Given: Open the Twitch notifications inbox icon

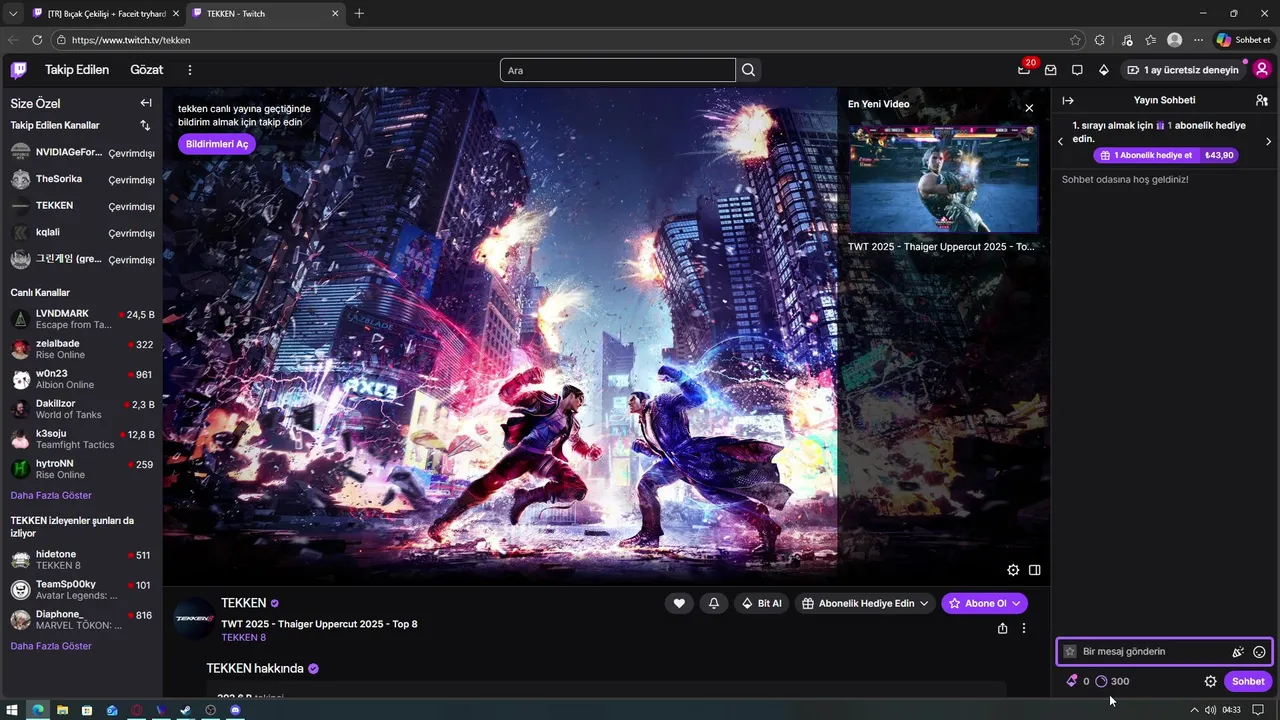Looking at the screenshot, I should click(1051, 70).
